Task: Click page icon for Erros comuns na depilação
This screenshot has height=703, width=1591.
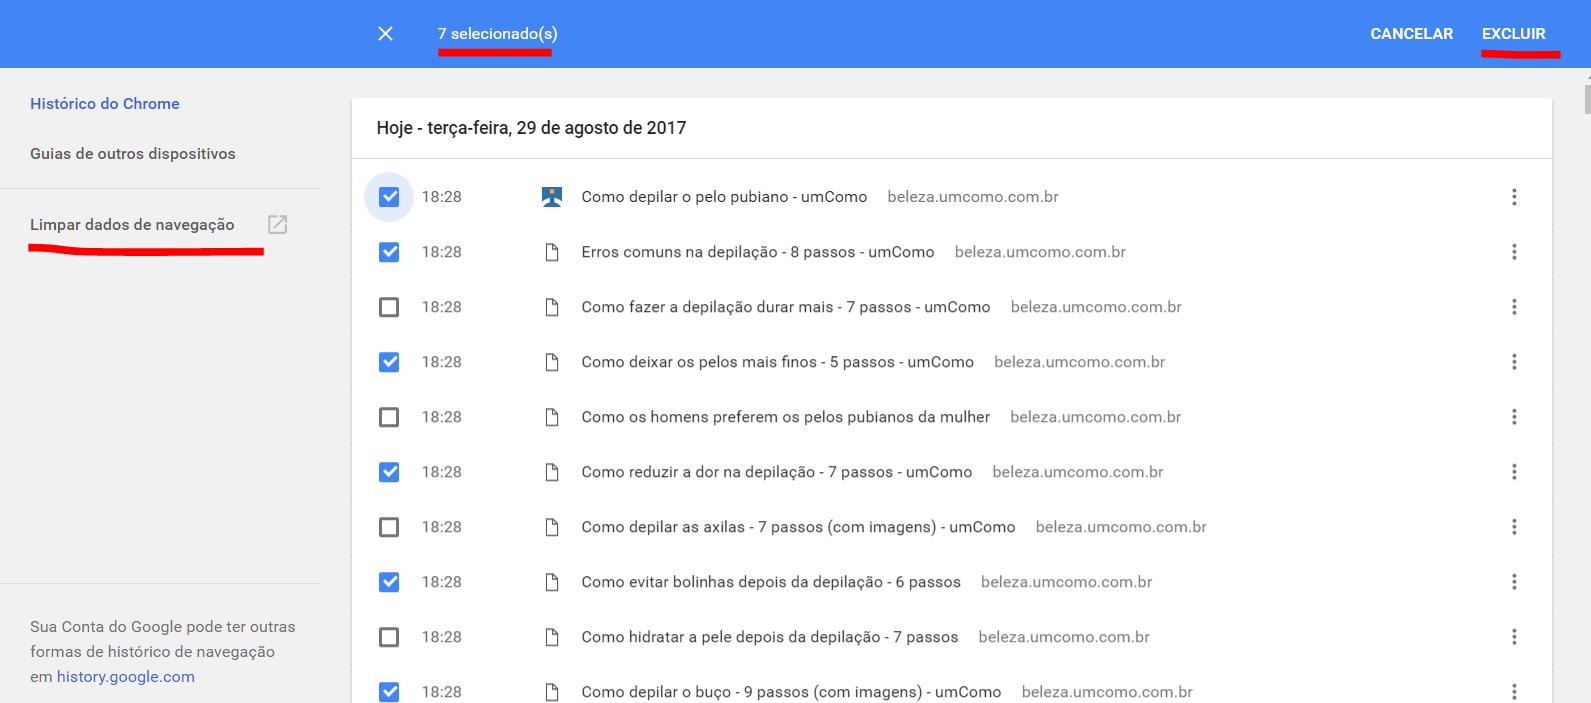Action: click(551, 252)
